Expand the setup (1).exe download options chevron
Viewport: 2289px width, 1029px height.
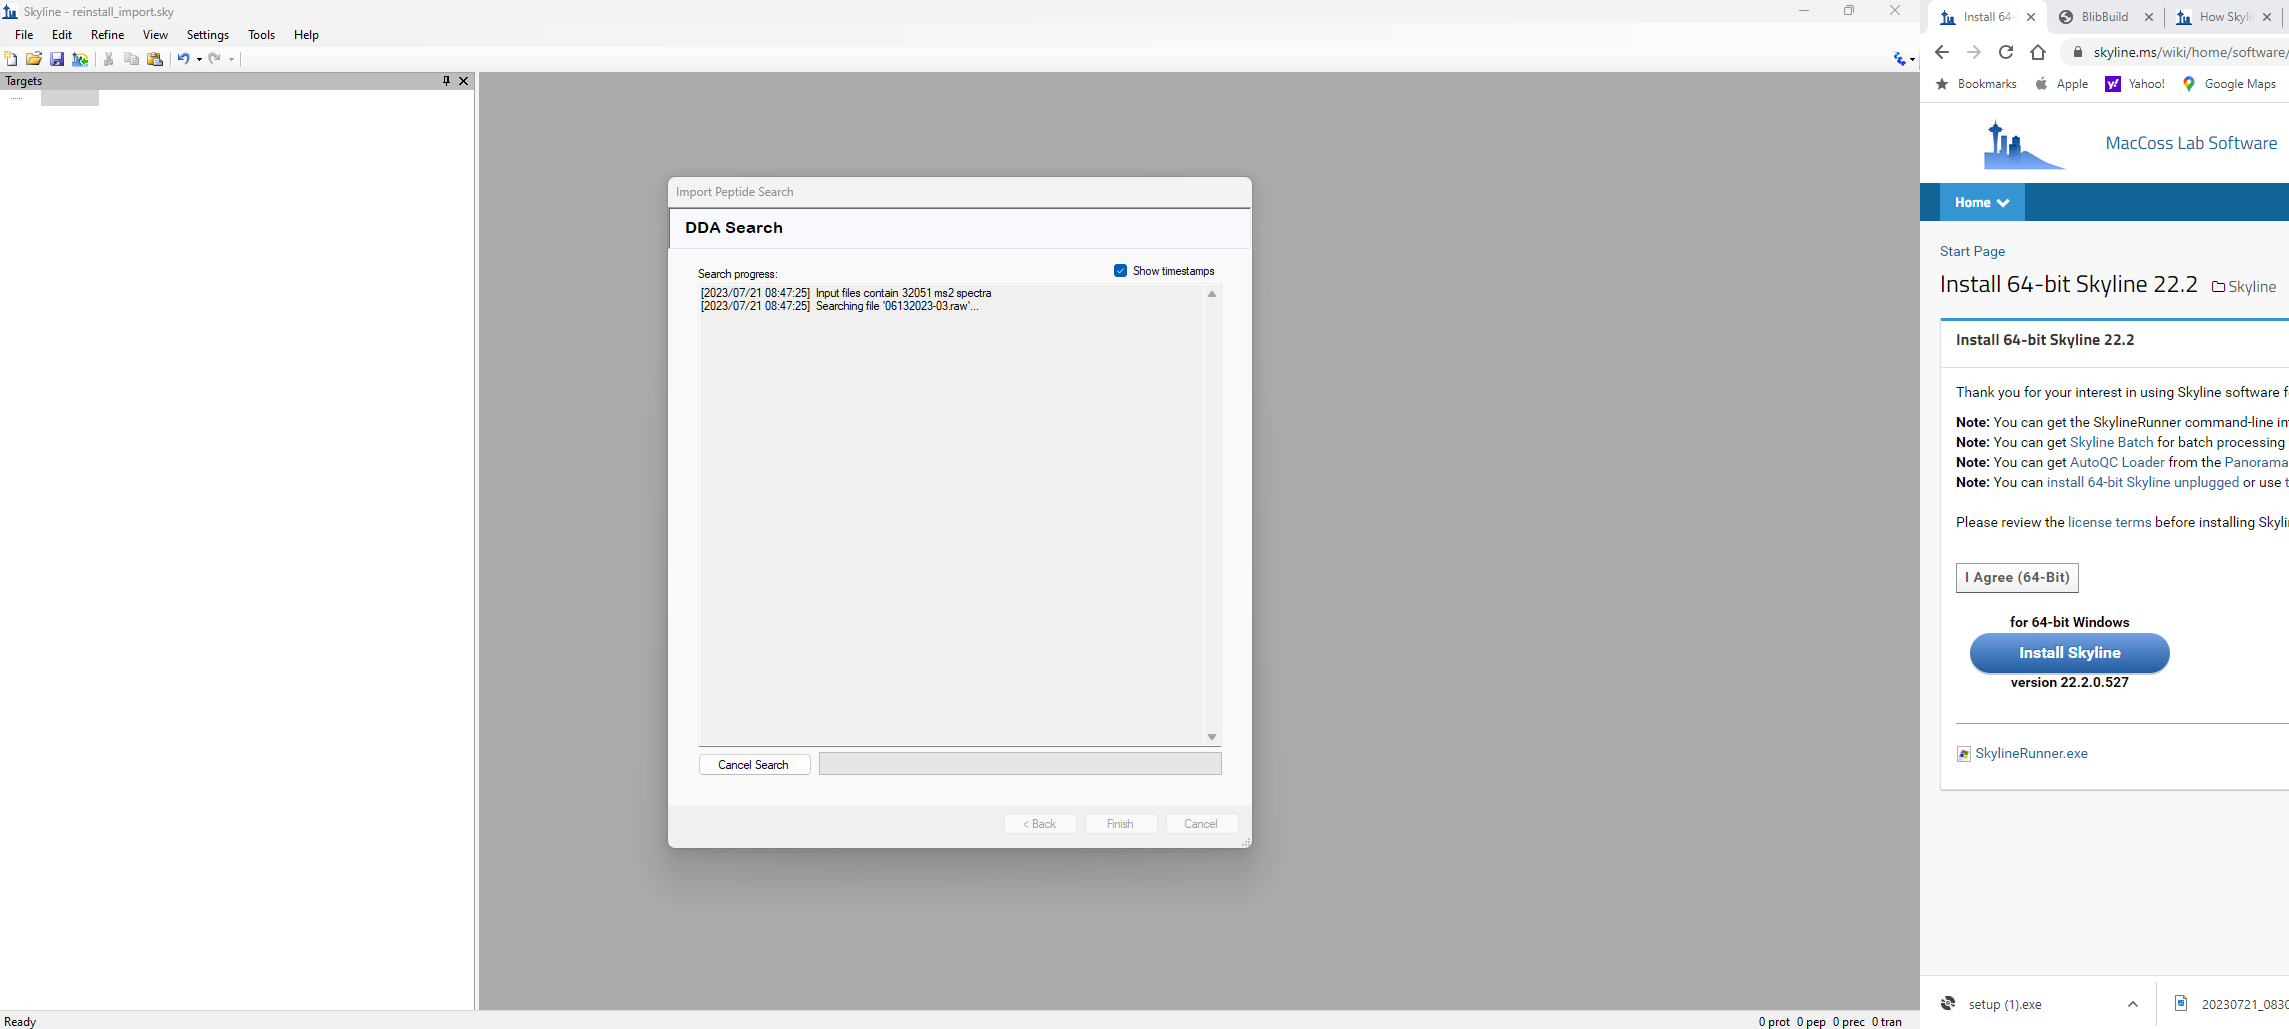pos(2133,1004)
